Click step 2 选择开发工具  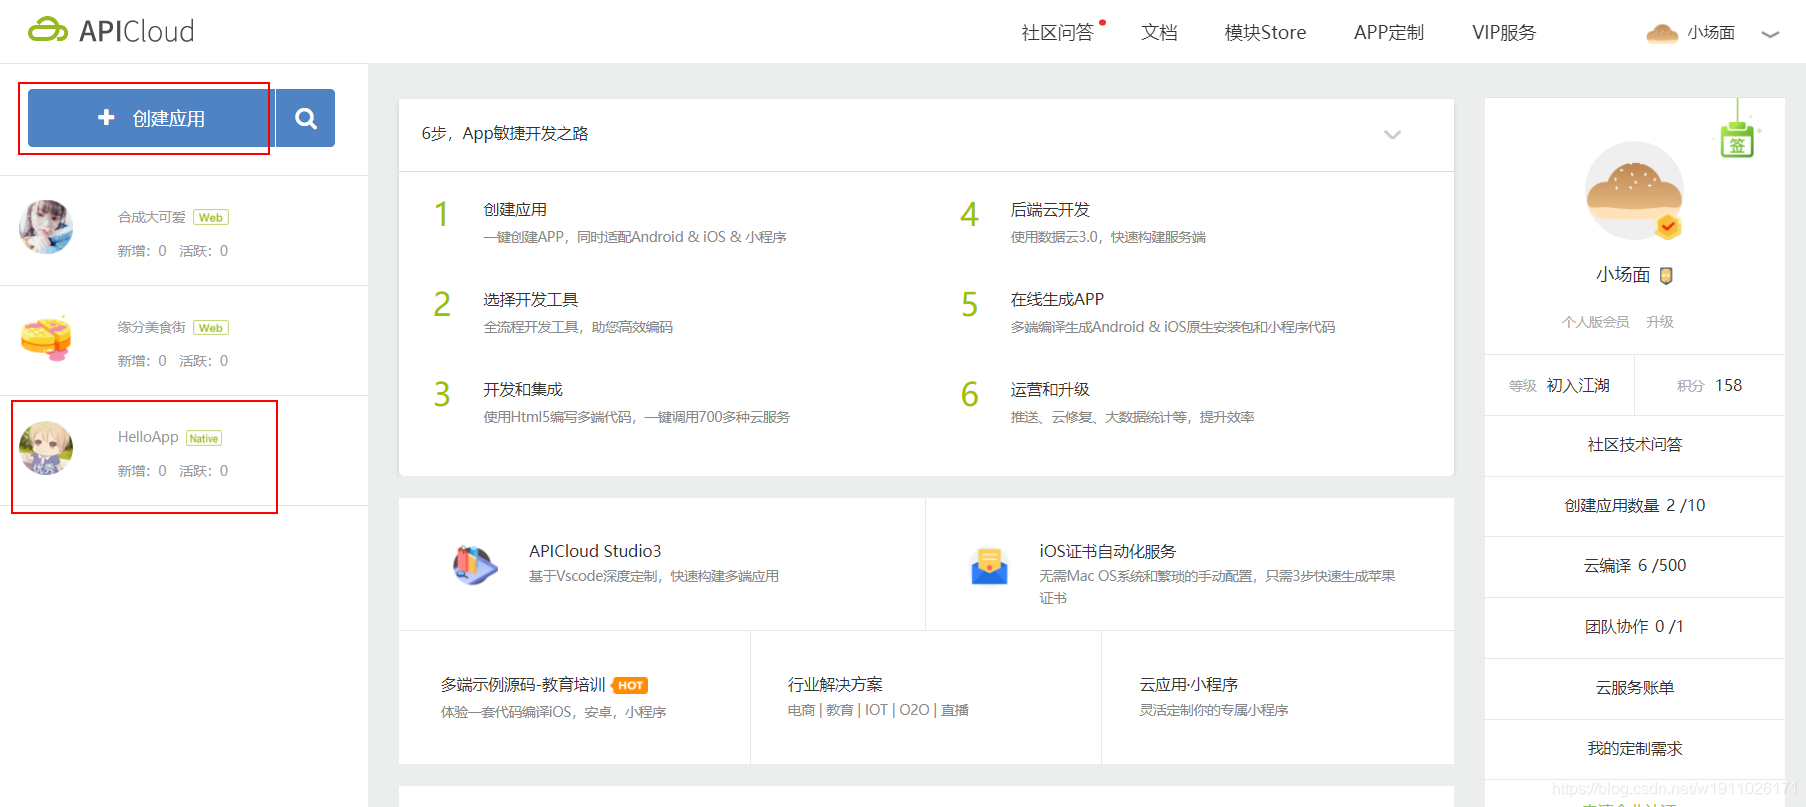(x=531, y=299)
